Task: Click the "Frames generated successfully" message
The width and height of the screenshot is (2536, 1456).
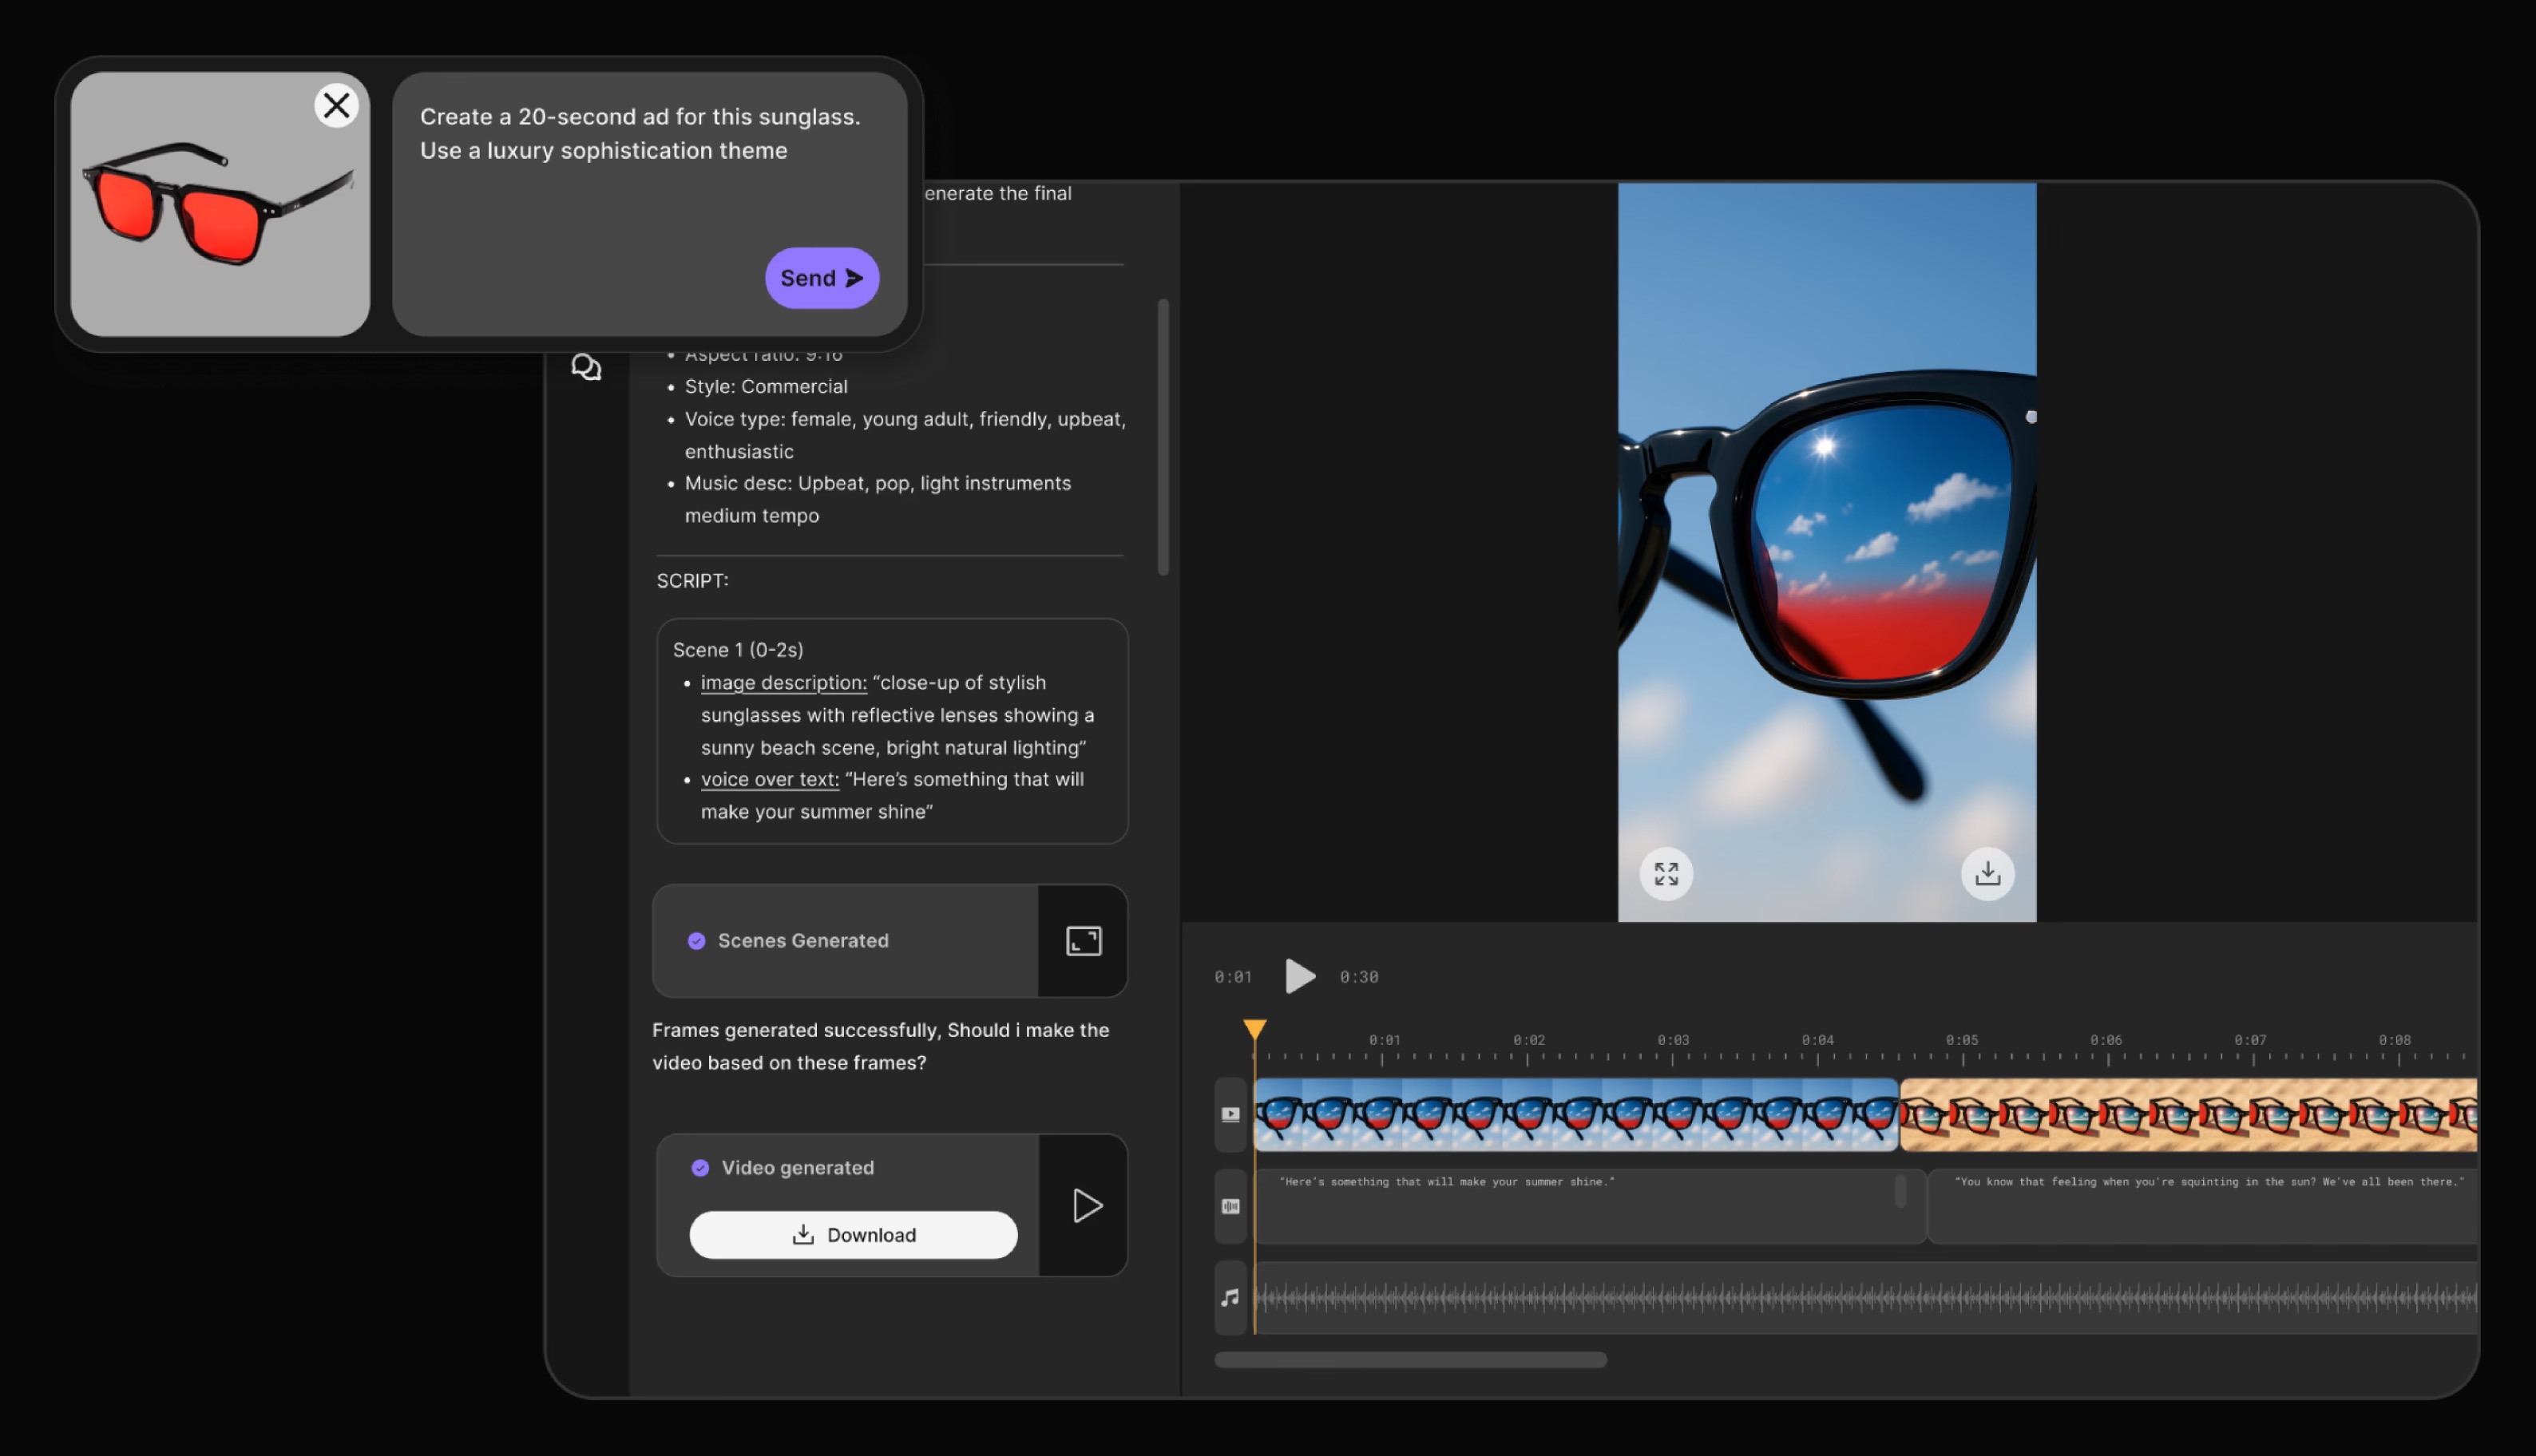Action: (x=880, y=1046)
